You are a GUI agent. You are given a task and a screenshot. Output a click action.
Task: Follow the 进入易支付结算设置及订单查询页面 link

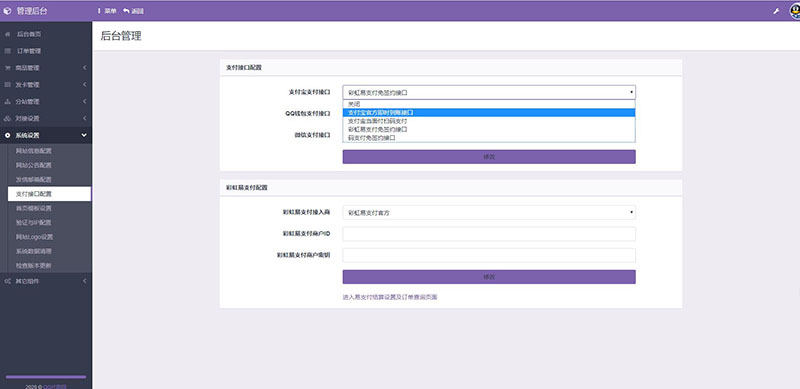[390, 297]
